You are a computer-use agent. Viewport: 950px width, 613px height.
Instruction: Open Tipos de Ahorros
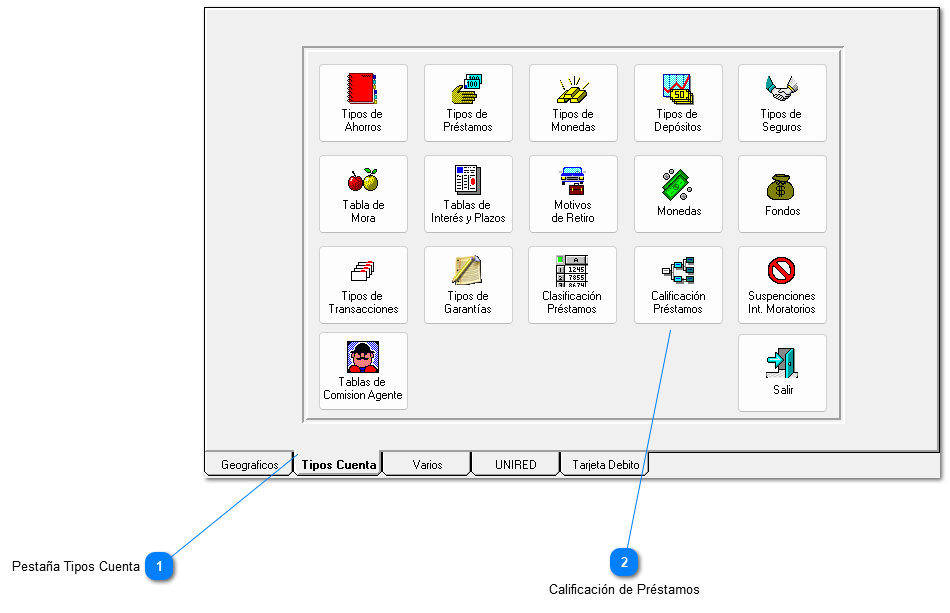click(363, 103)
